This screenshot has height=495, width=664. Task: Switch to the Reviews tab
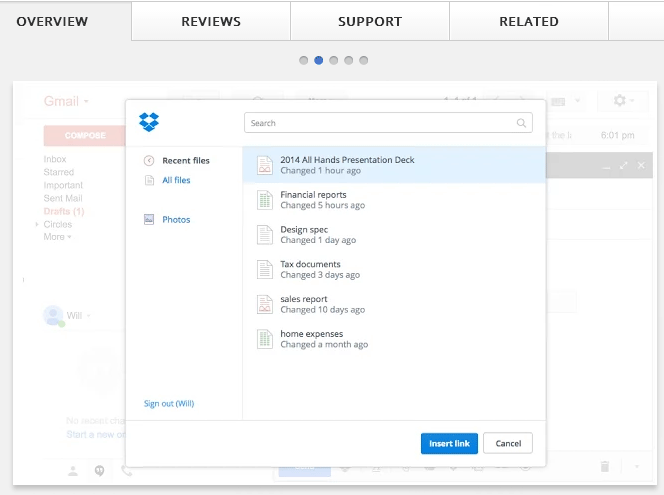coord(211,21)
